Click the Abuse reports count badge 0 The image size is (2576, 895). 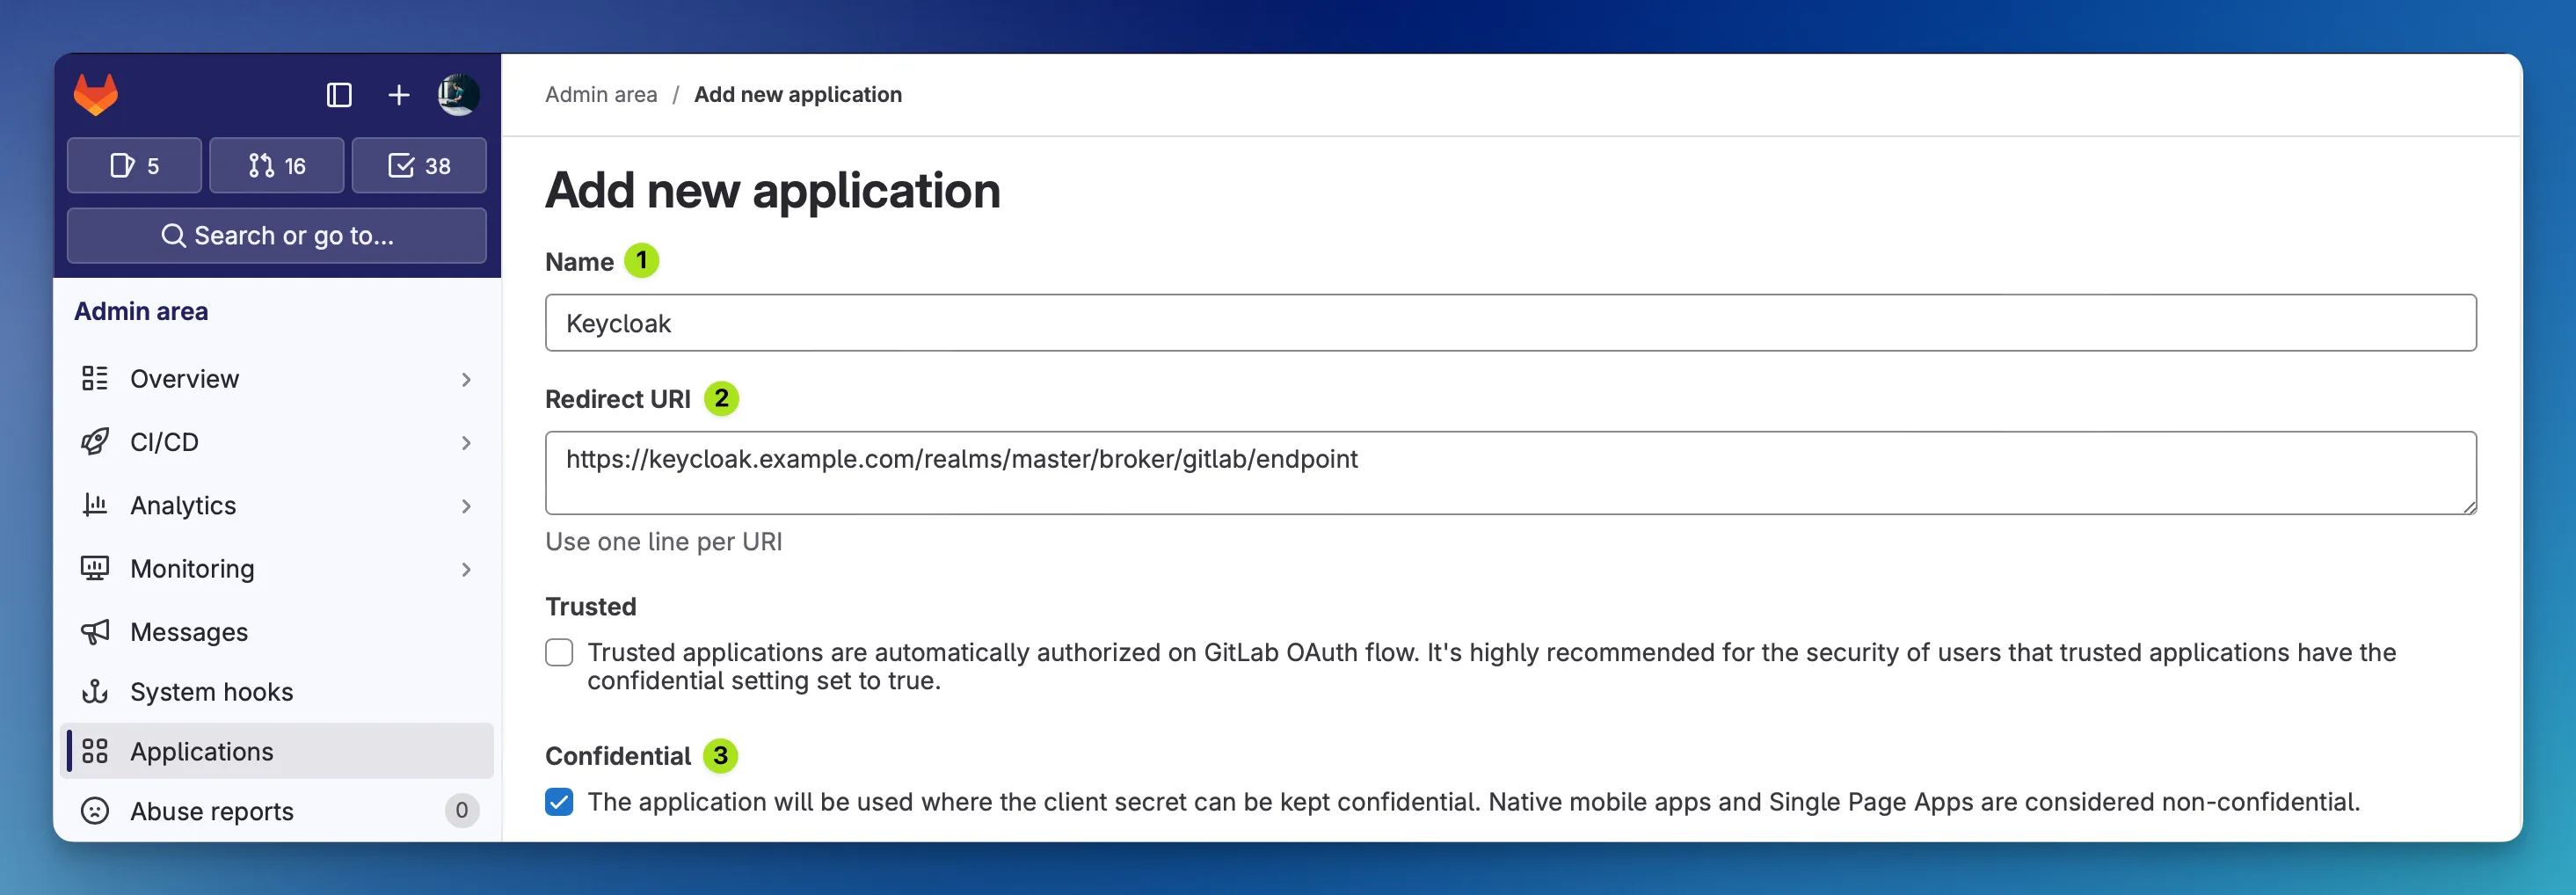(x=462, y=810)
